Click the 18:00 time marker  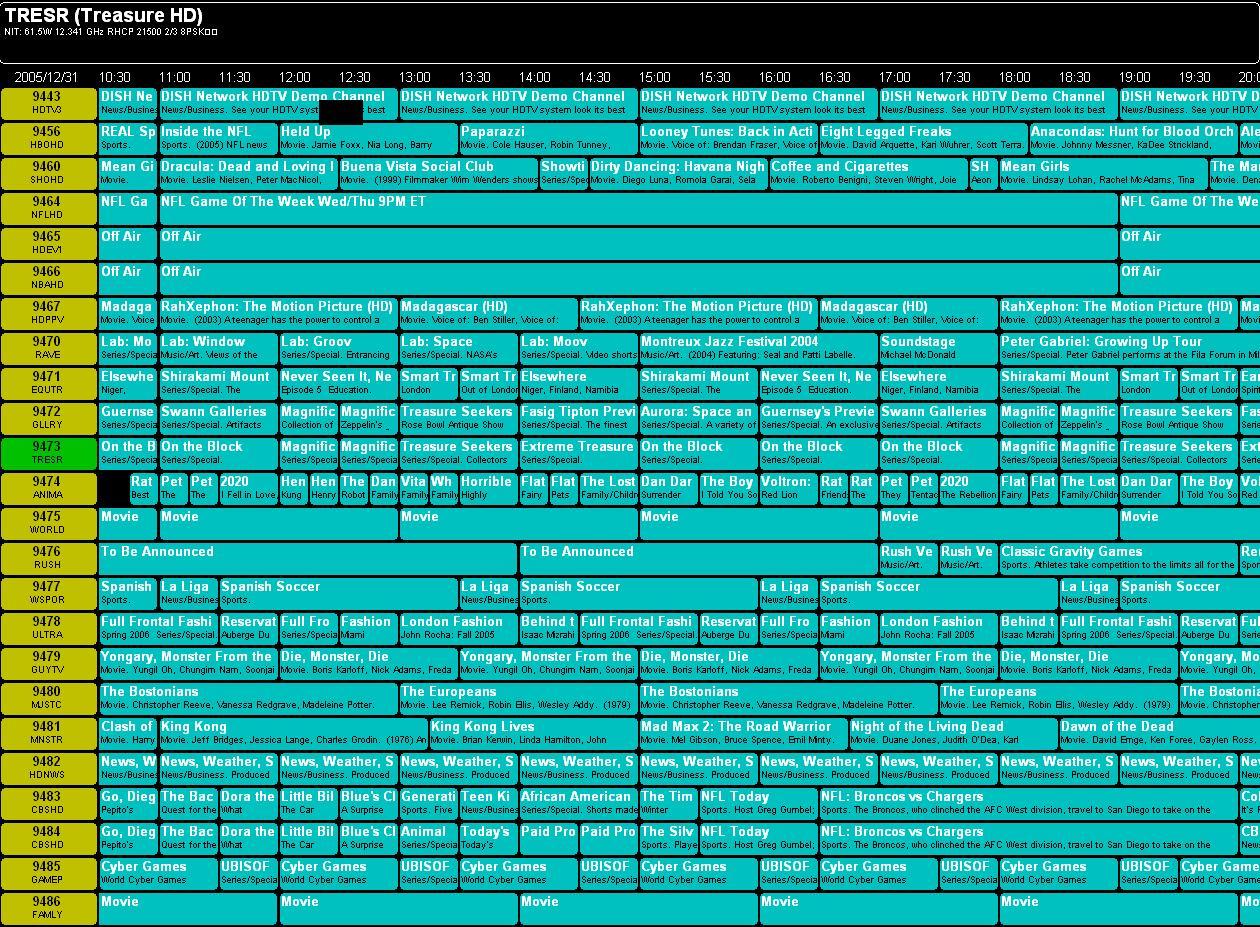(1015, 77)
